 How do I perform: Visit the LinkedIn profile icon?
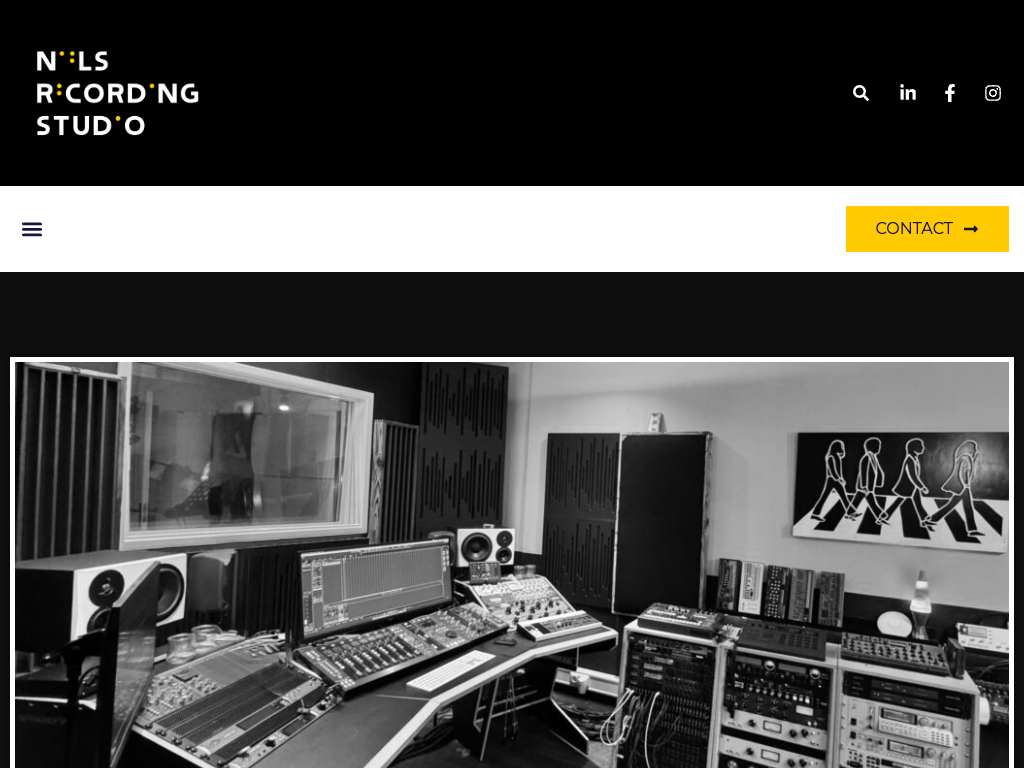tap(908, 93)
